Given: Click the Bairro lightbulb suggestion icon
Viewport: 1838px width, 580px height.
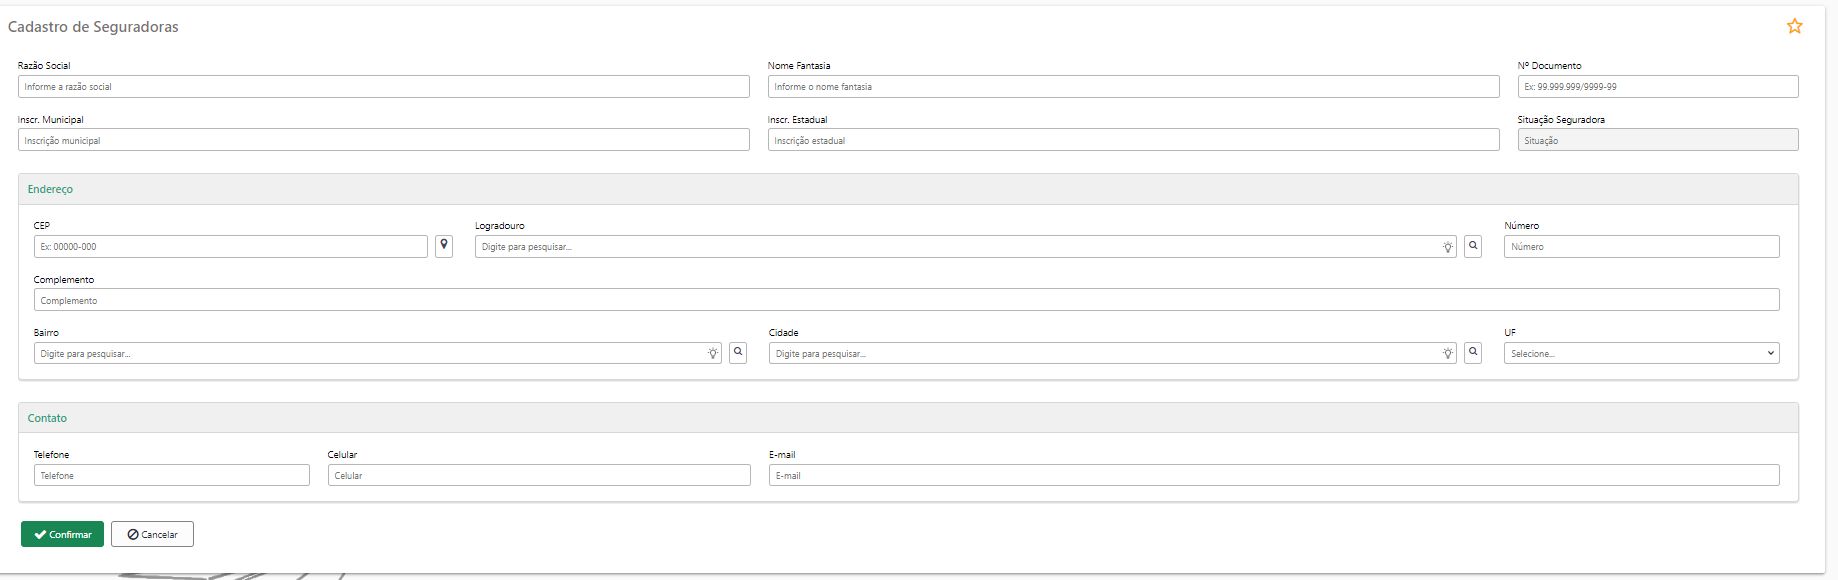Looking at the screenshot, I should [713, 354].
